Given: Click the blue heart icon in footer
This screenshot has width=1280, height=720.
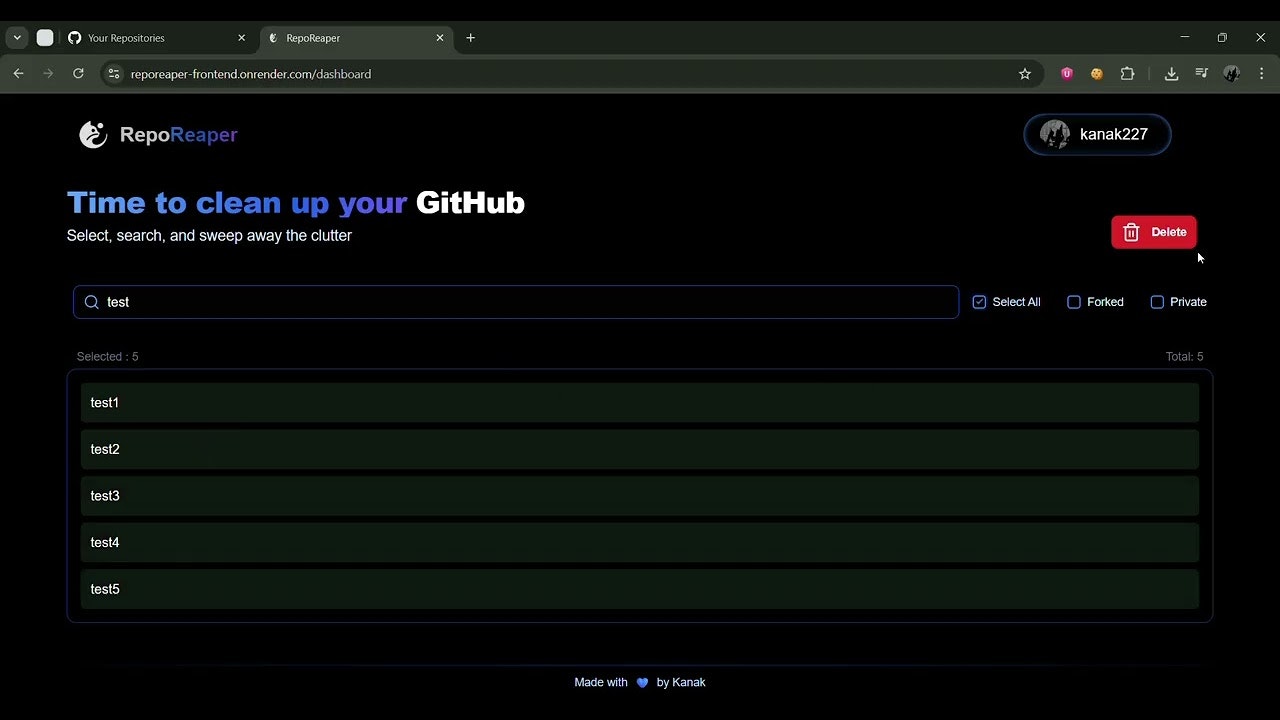Looking at the screenshot, I should (642, 683).
